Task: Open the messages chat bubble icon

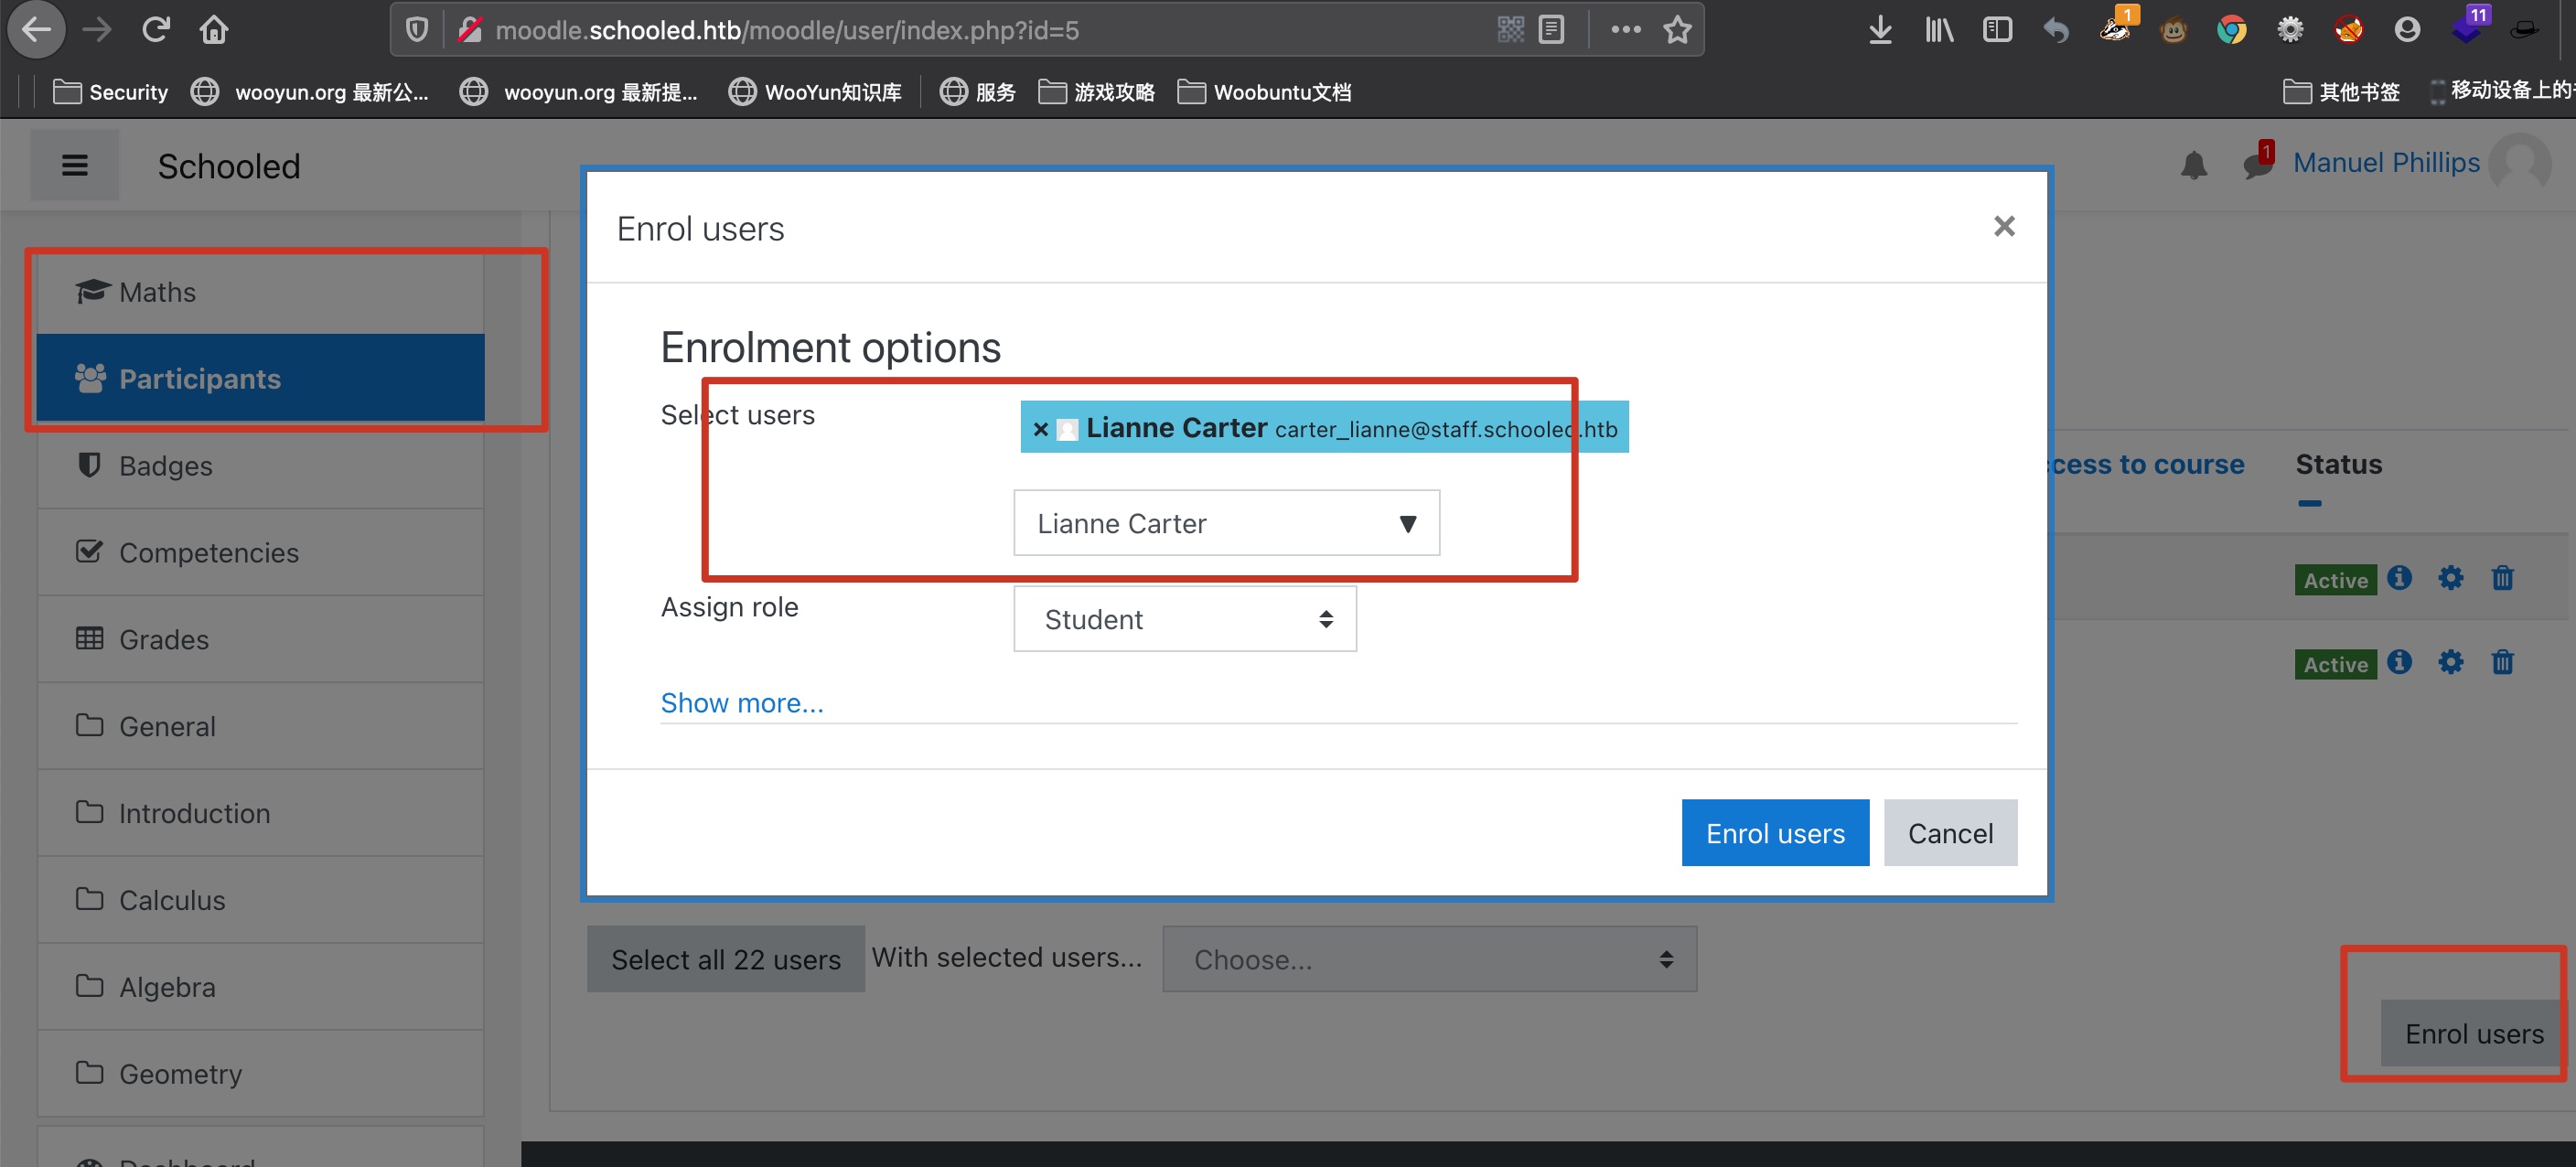Action: click(2256, 165)
